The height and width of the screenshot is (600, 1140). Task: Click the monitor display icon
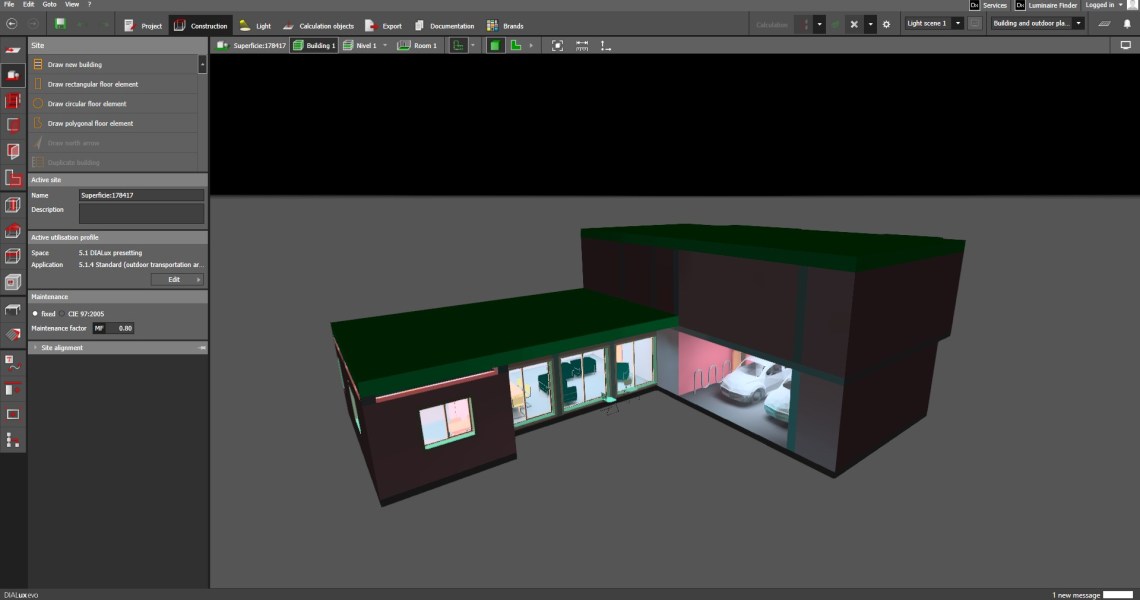1126,46
